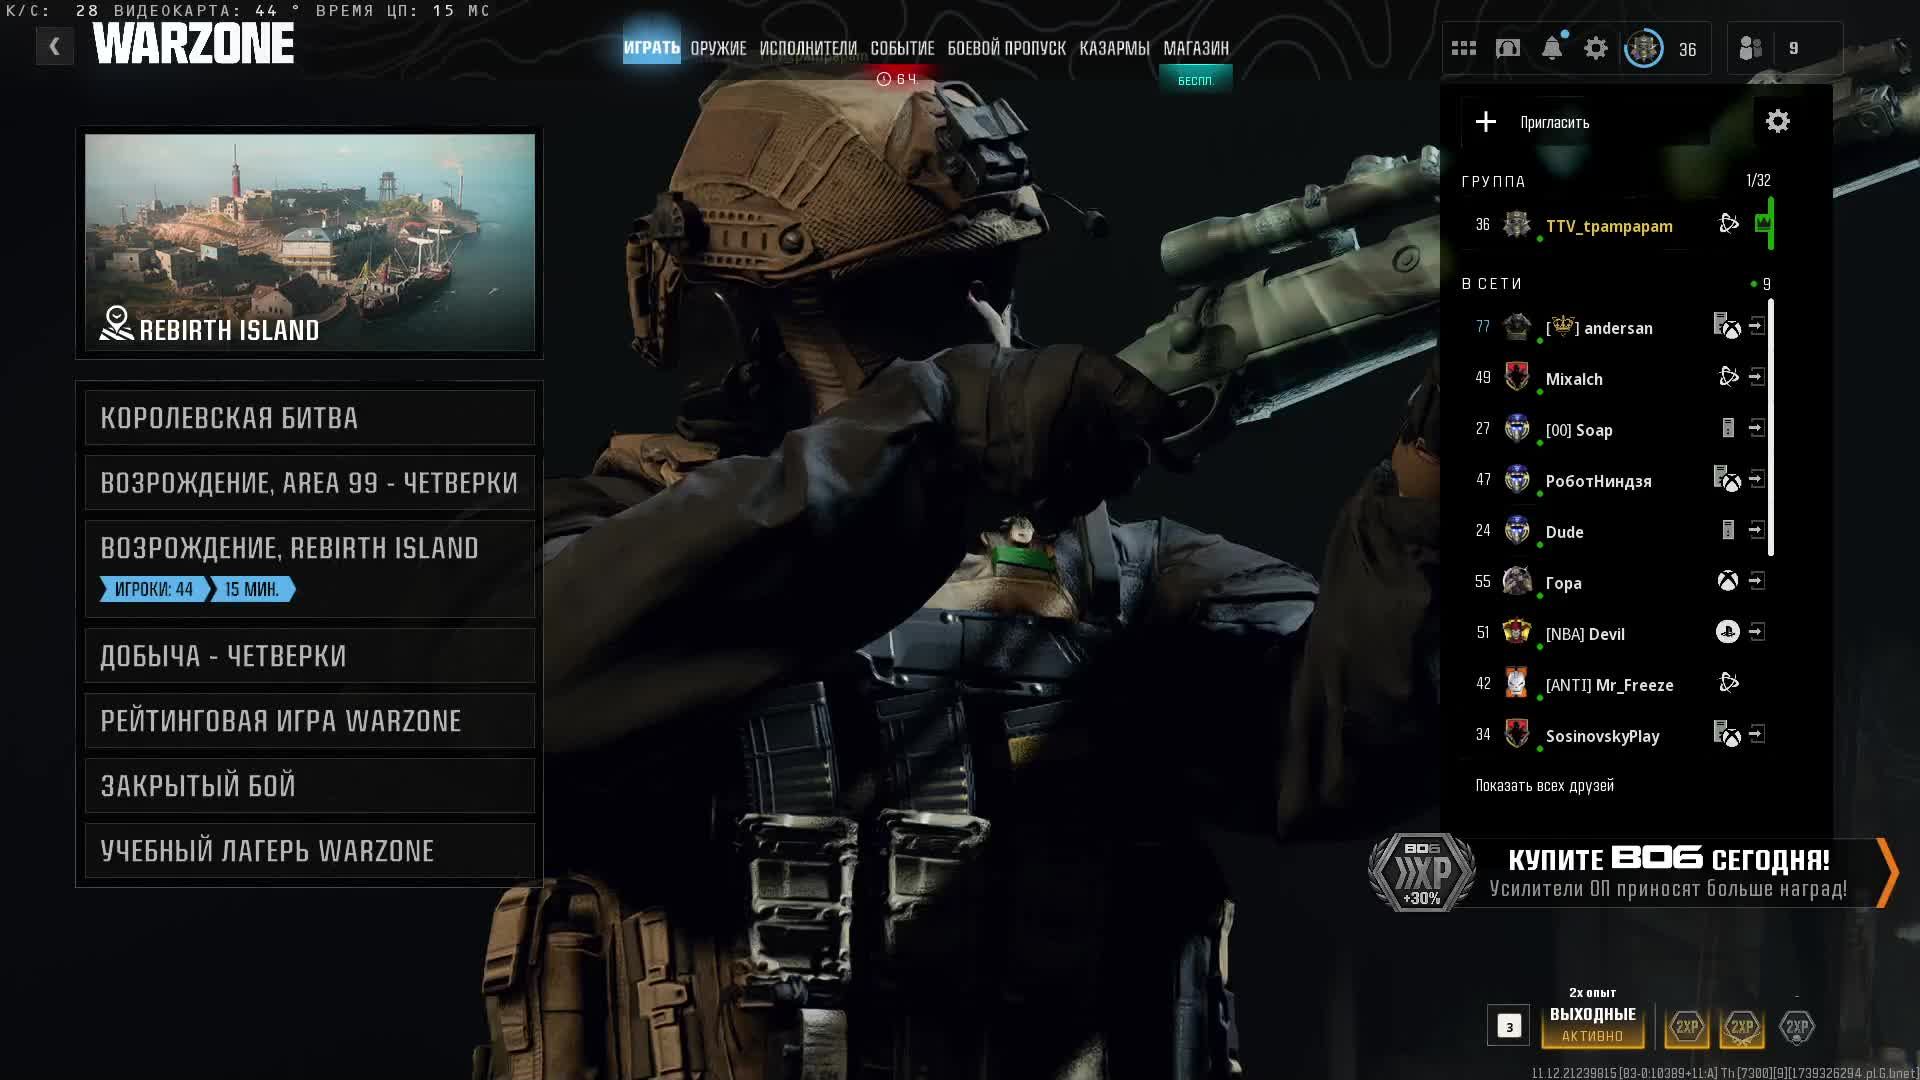Click the join icon next to Mixalch
The image size is (1920, 1080).
1757,377
